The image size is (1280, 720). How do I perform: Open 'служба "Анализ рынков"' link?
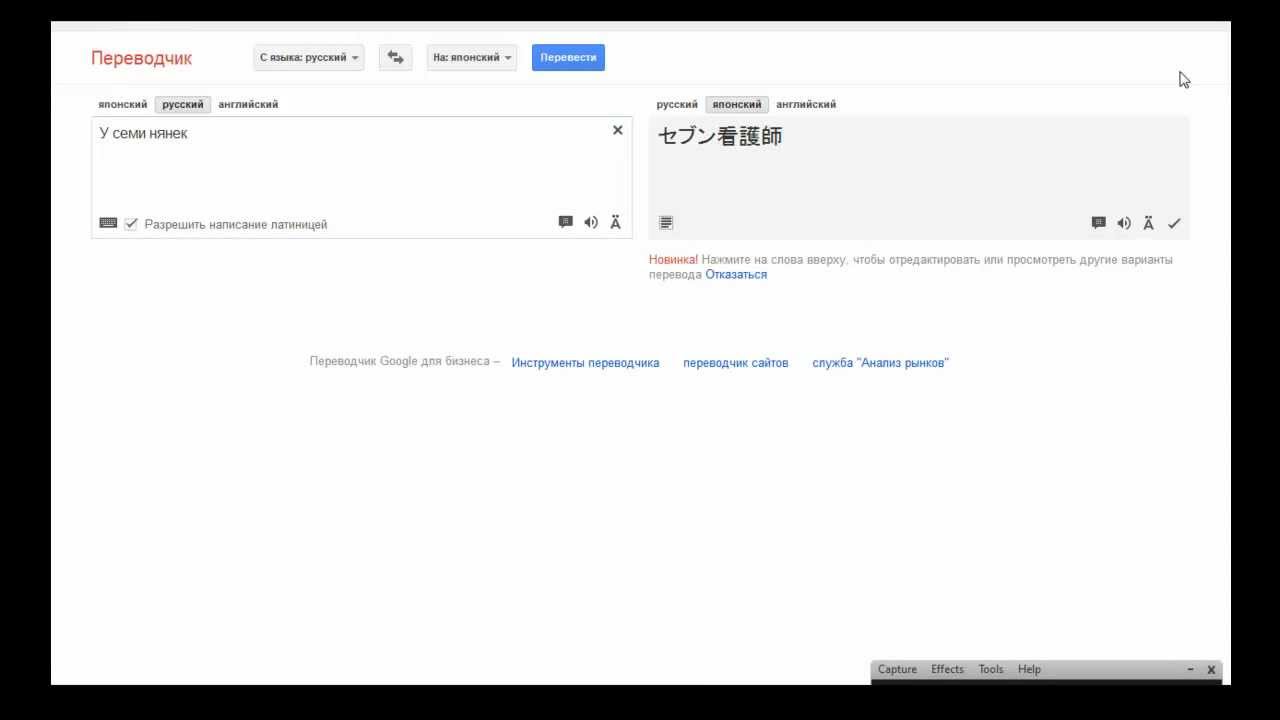(880, 363)
